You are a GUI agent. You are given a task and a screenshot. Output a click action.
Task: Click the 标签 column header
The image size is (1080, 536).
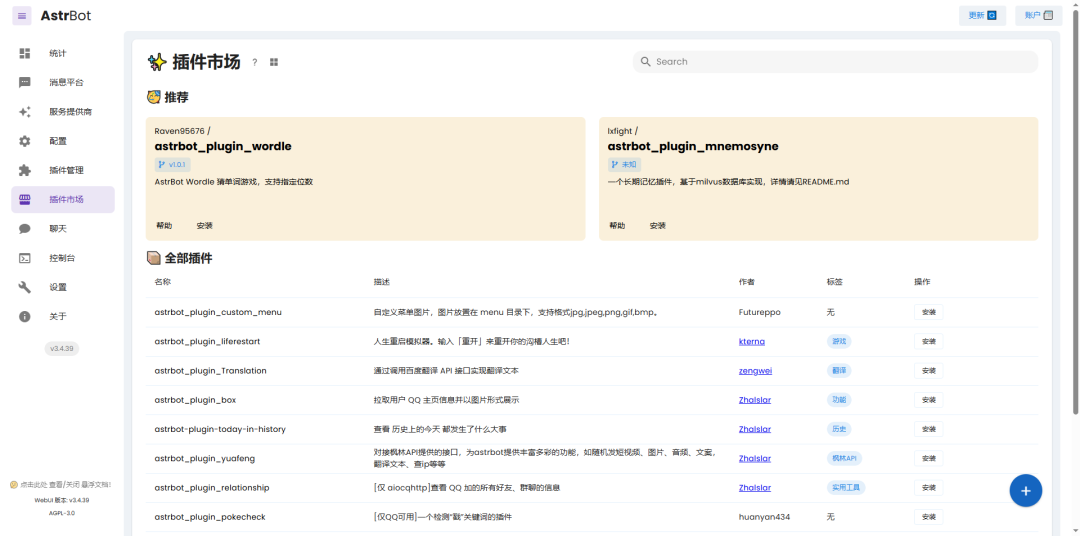coord(835,282)
